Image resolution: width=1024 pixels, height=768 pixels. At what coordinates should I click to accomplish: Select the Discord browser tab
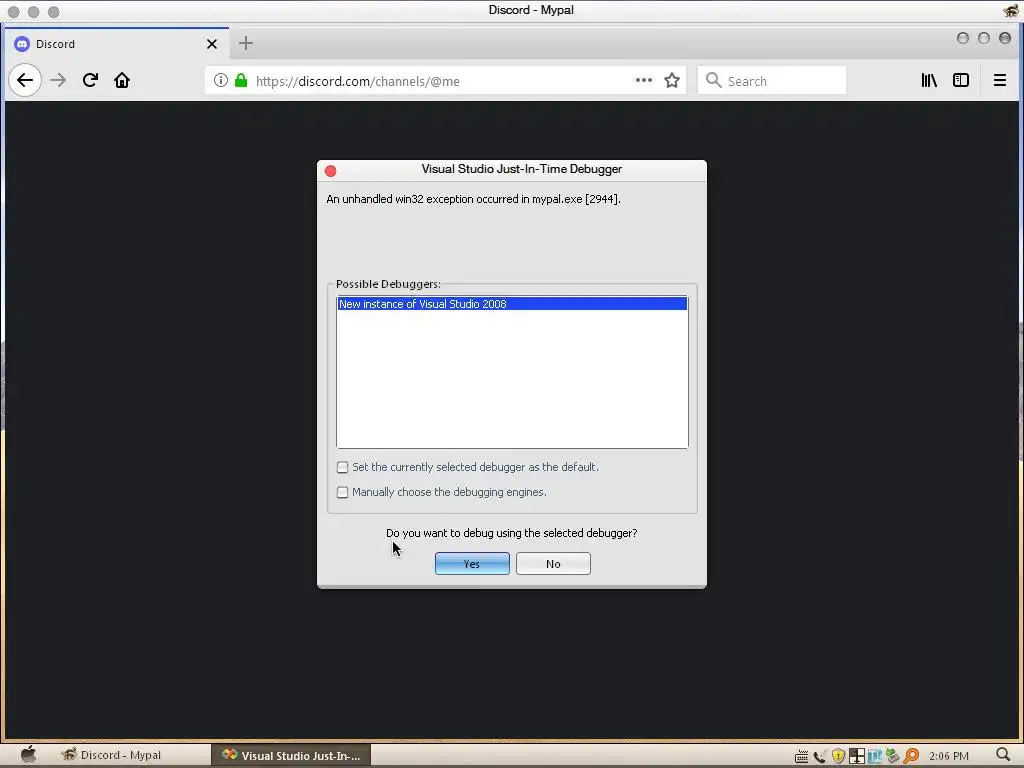coord(116,44)
